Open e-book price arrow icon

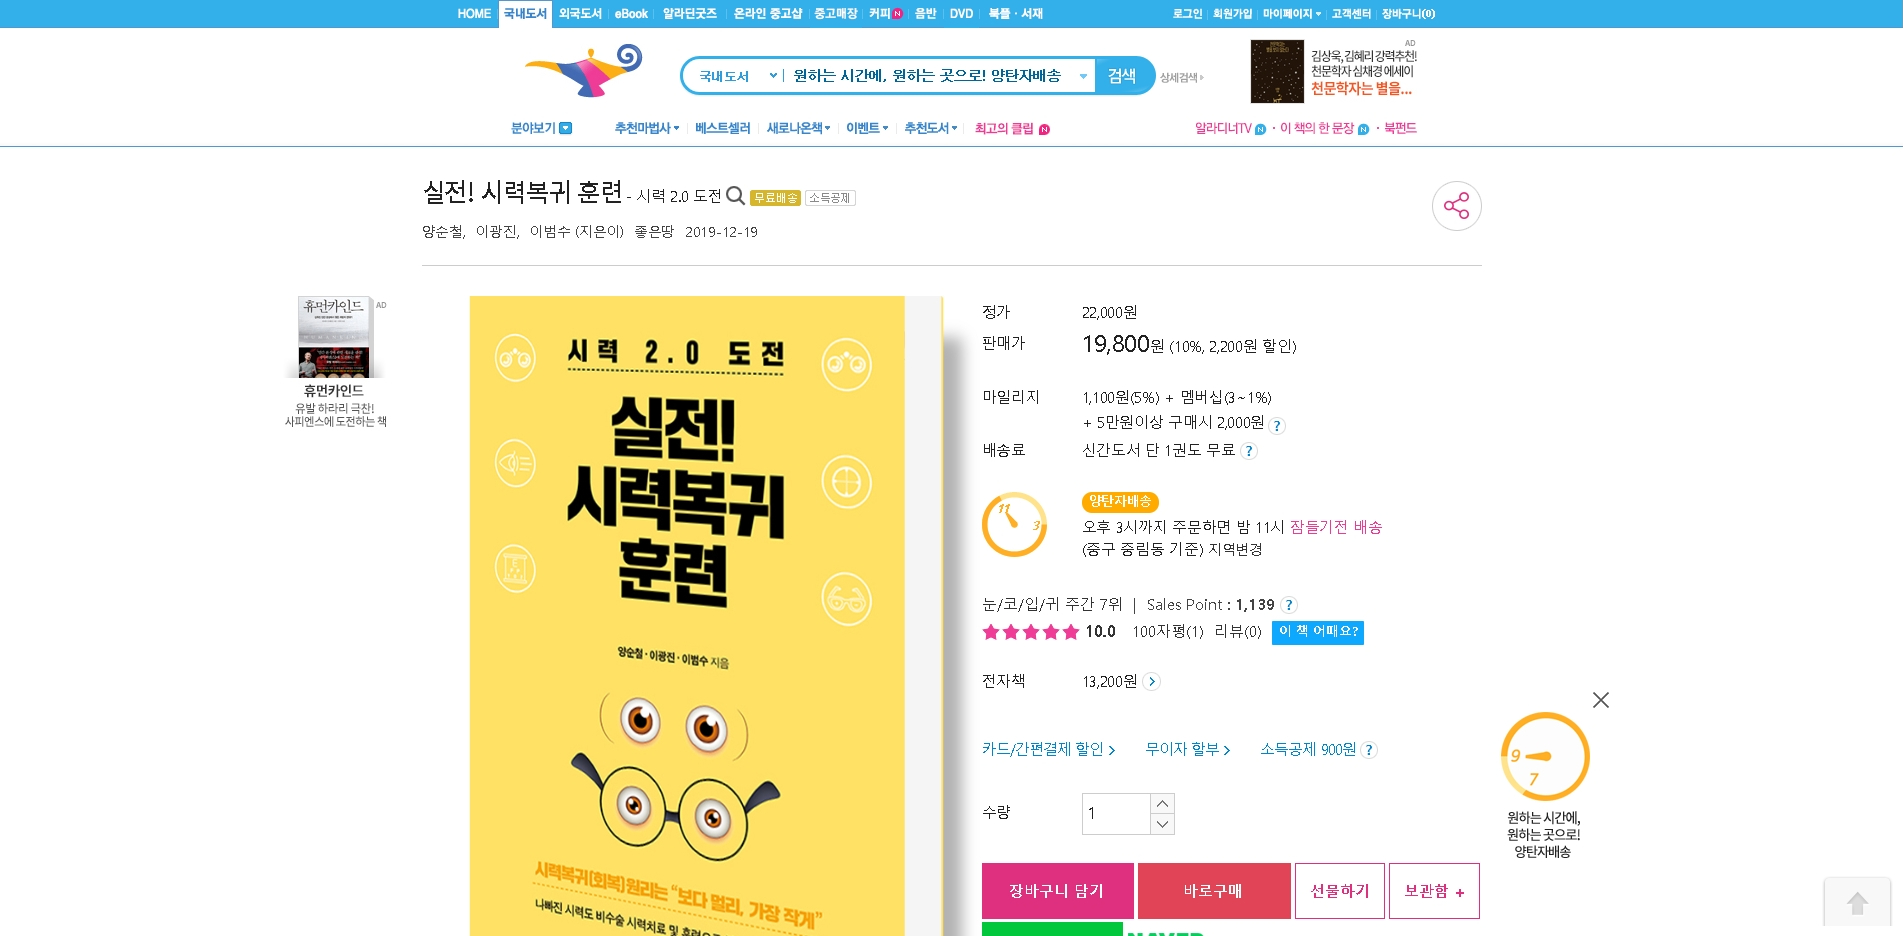click(x=1152, y=682)
